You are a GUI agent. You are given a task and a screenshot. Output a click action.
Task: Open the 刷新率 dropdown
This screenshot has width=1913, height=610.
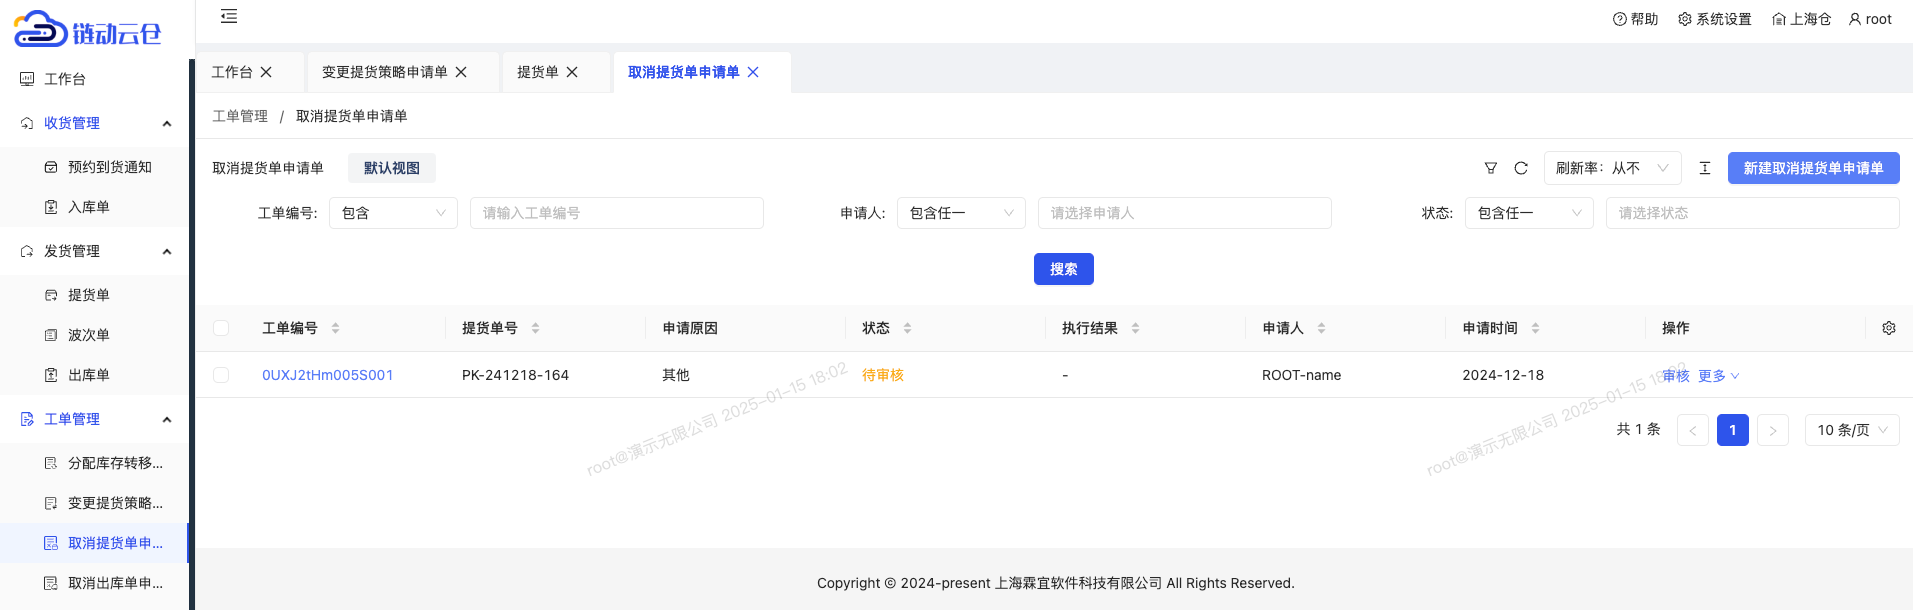(1612, 168)
